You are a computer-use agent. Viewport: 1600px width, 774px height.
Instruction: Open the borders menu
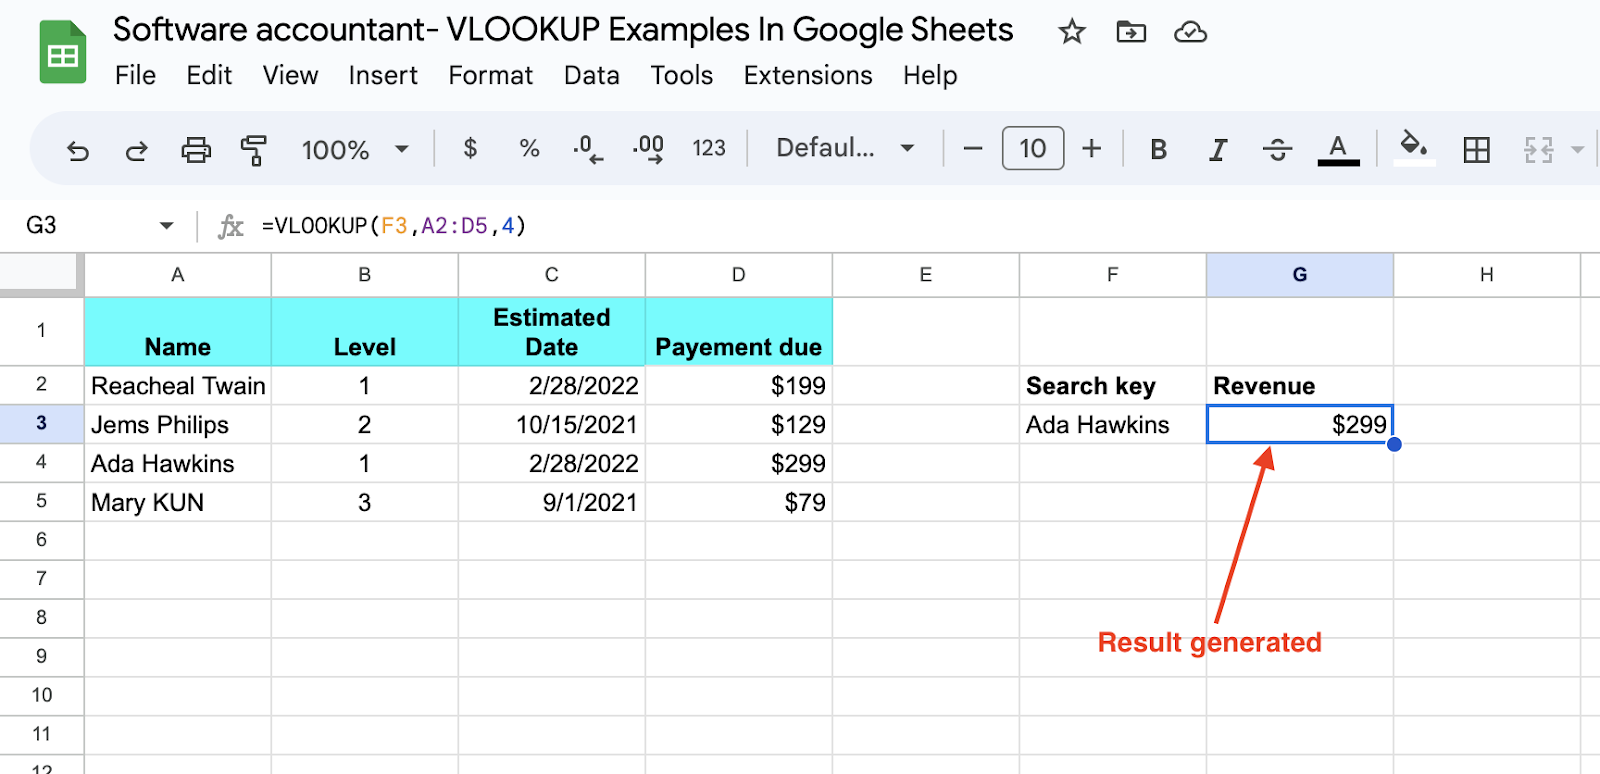(x=1476, y=150)
